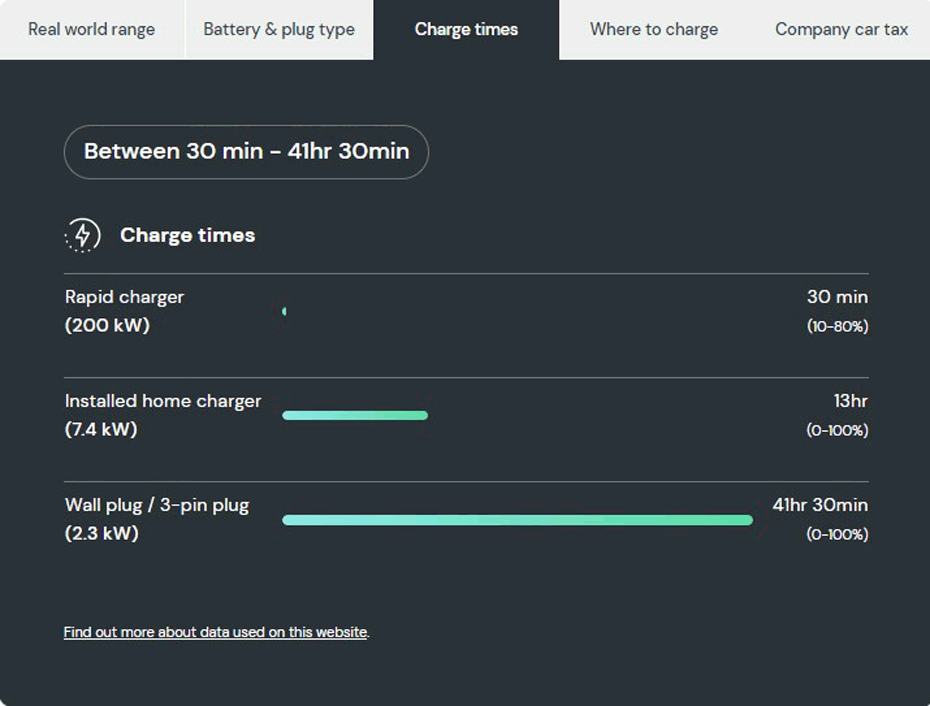Screen dimensions: 930x706
Task: Click the 'Between 30 min – 41hr 30min' pill
Action: coord(246,152)
